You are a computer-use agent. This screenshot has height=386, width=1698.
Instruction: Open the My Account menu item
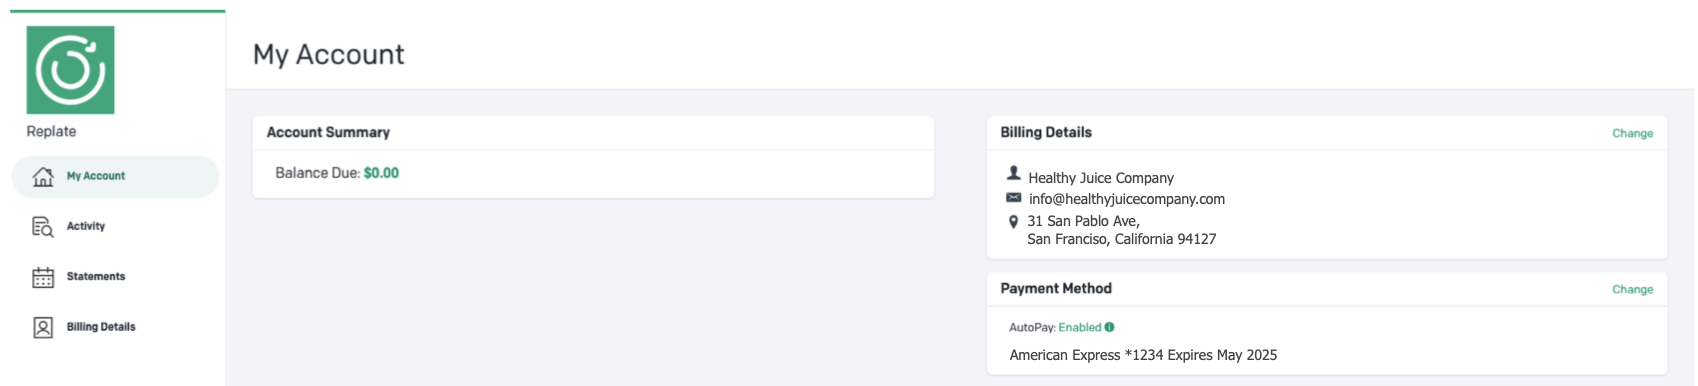coord(115,177)
